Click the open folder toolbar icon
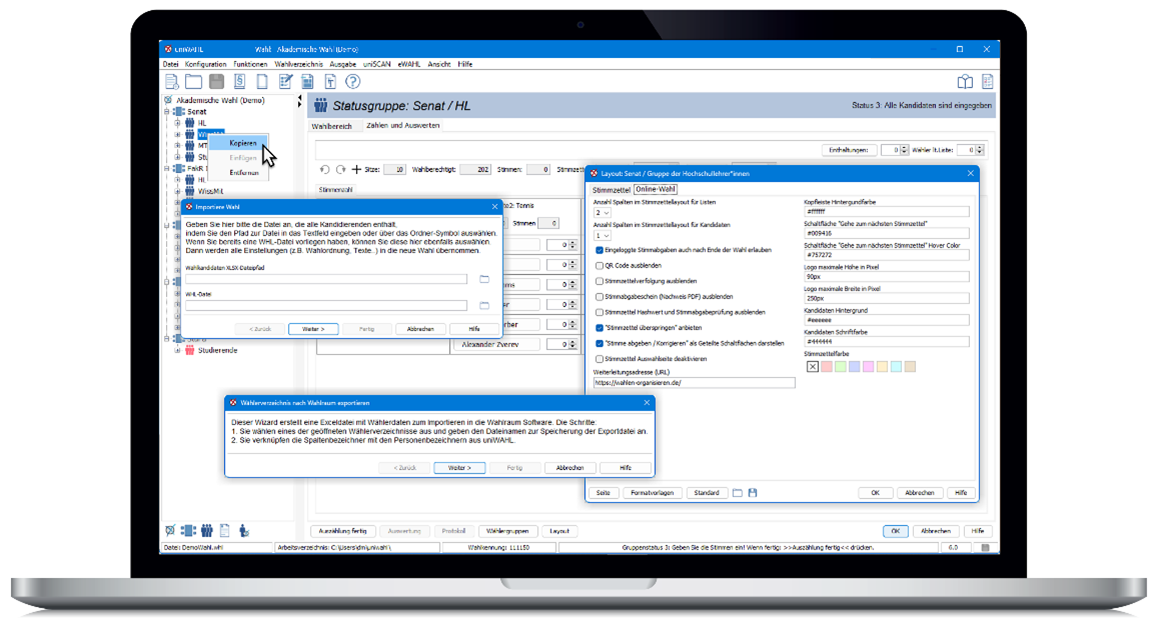 pos(193,82)
